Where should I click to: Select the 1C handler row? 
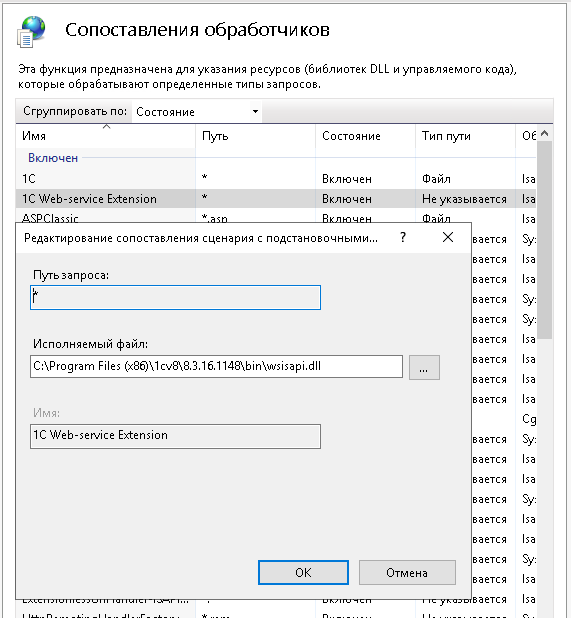276,179
